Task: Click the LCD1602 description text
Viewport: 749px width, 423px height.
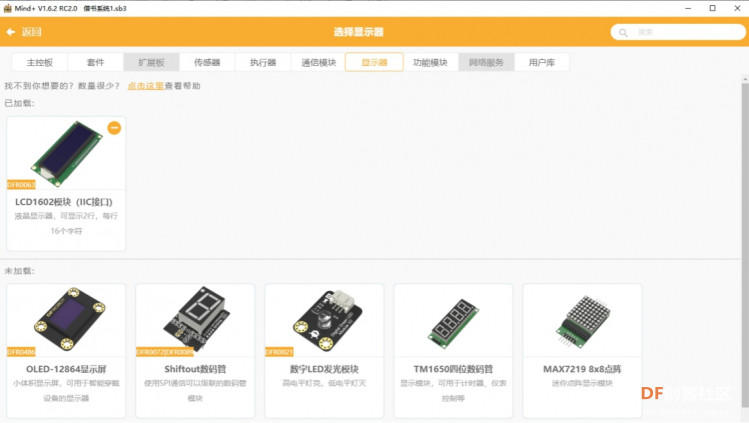Action: (66, 223)
